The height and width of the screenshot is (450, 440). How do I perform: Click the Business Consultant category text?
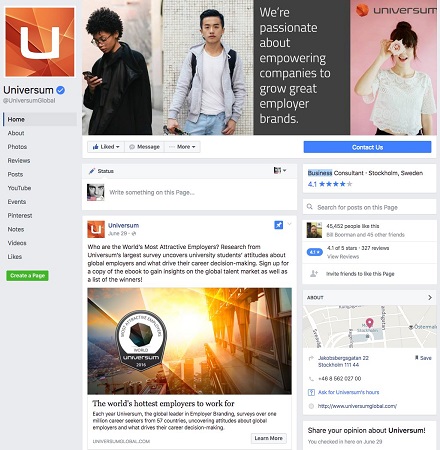(x=335, y=173)
